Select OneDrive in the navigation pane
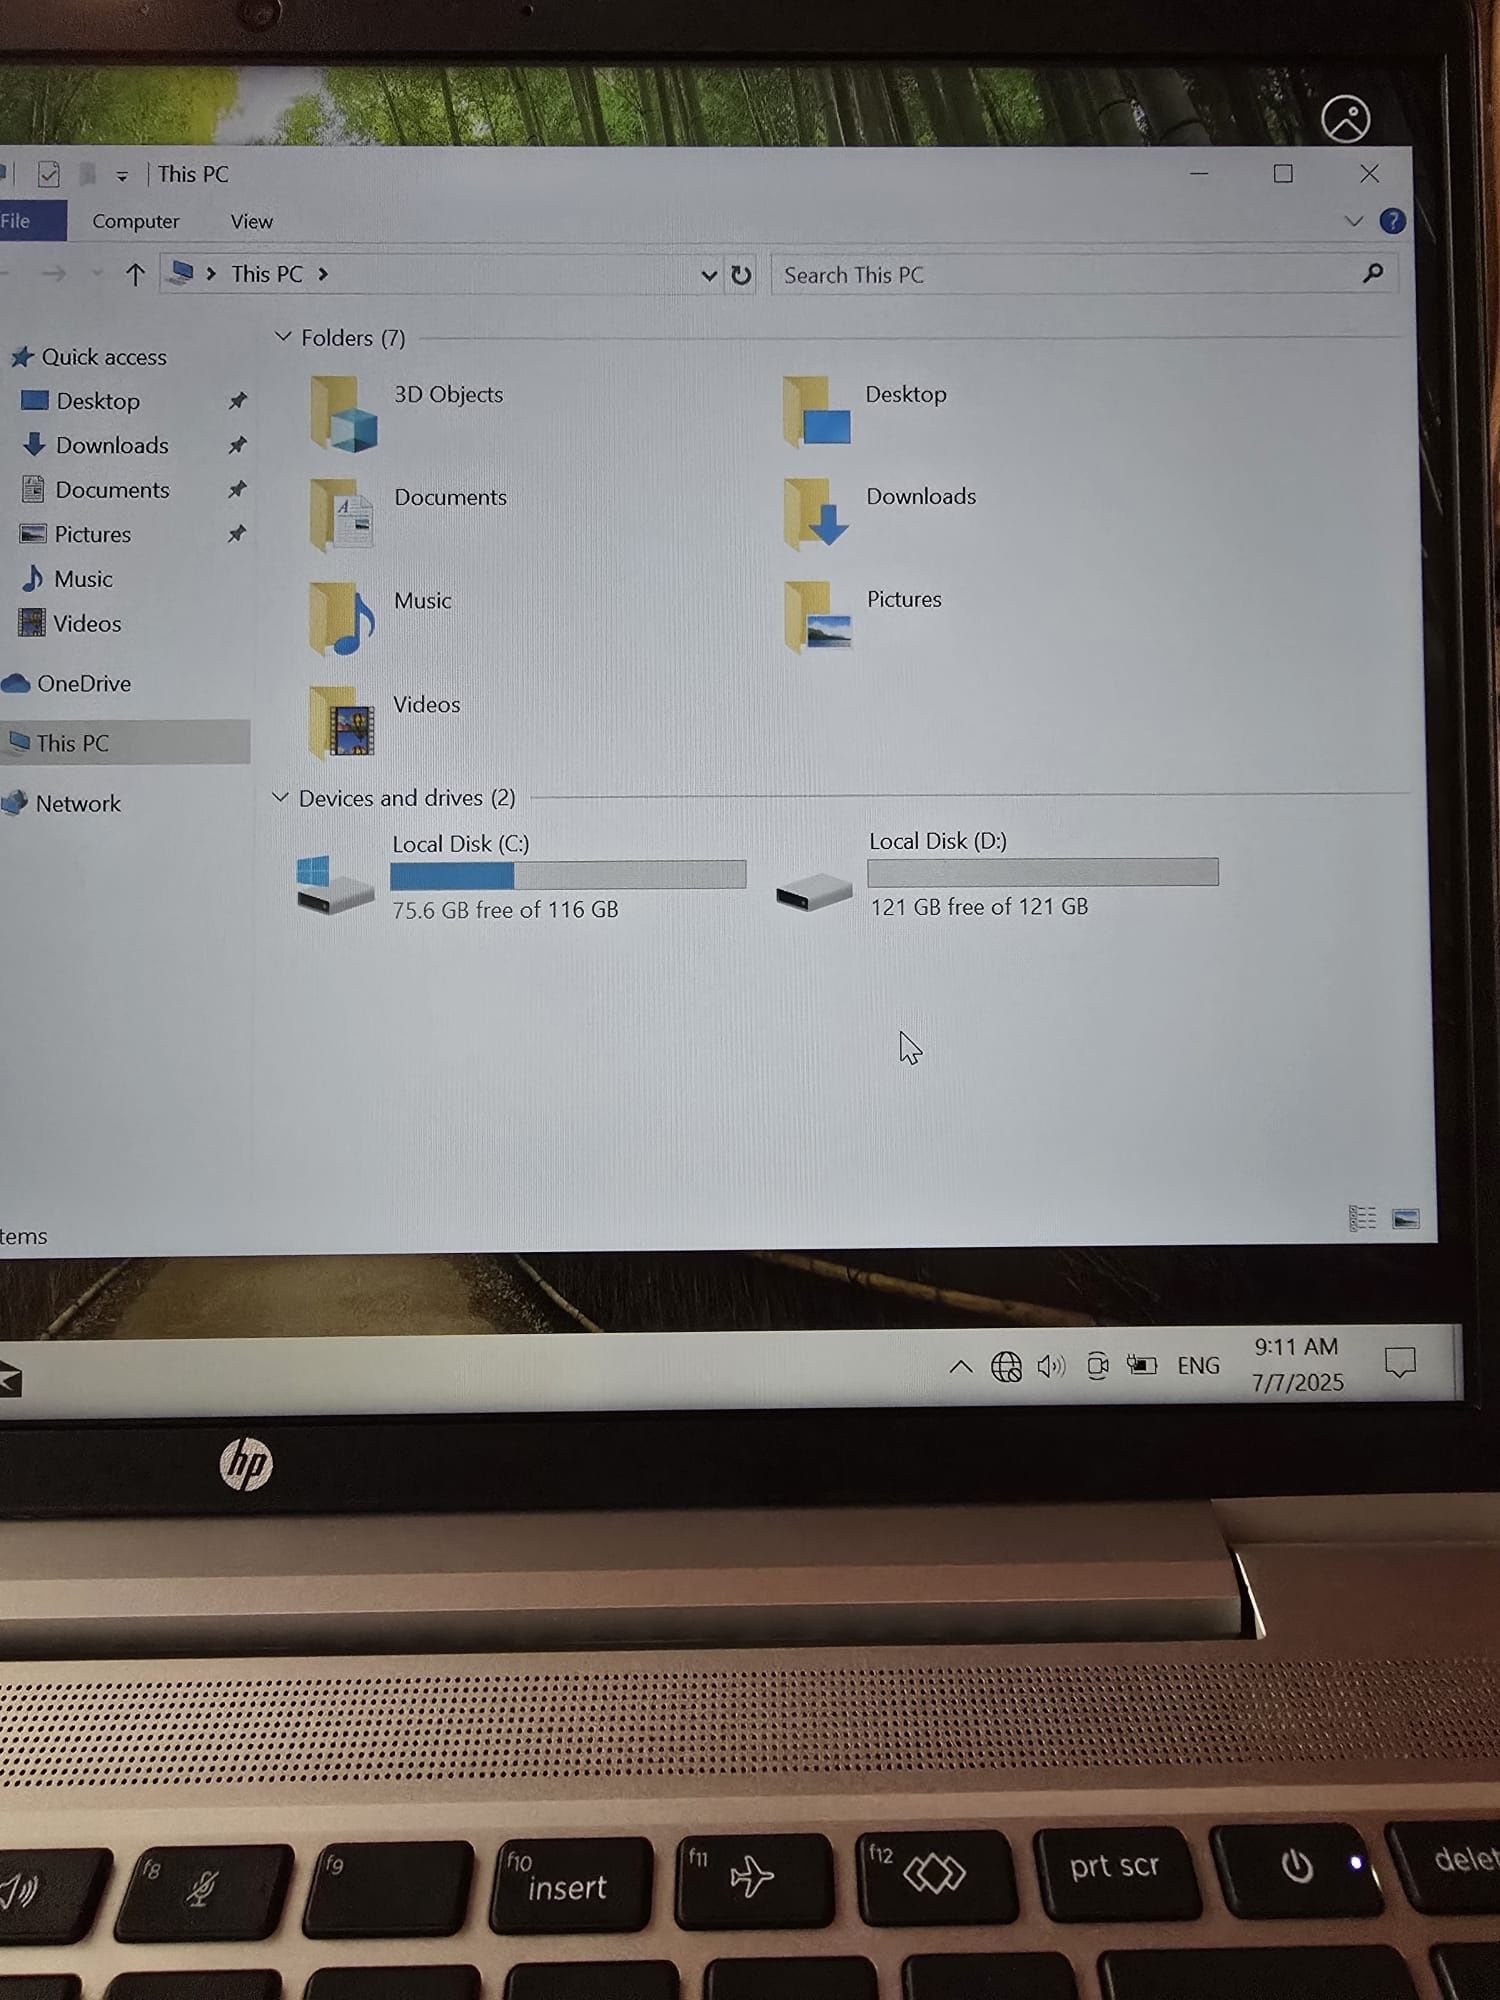This screenshot has height=2000, width=1500. point(84,684)
